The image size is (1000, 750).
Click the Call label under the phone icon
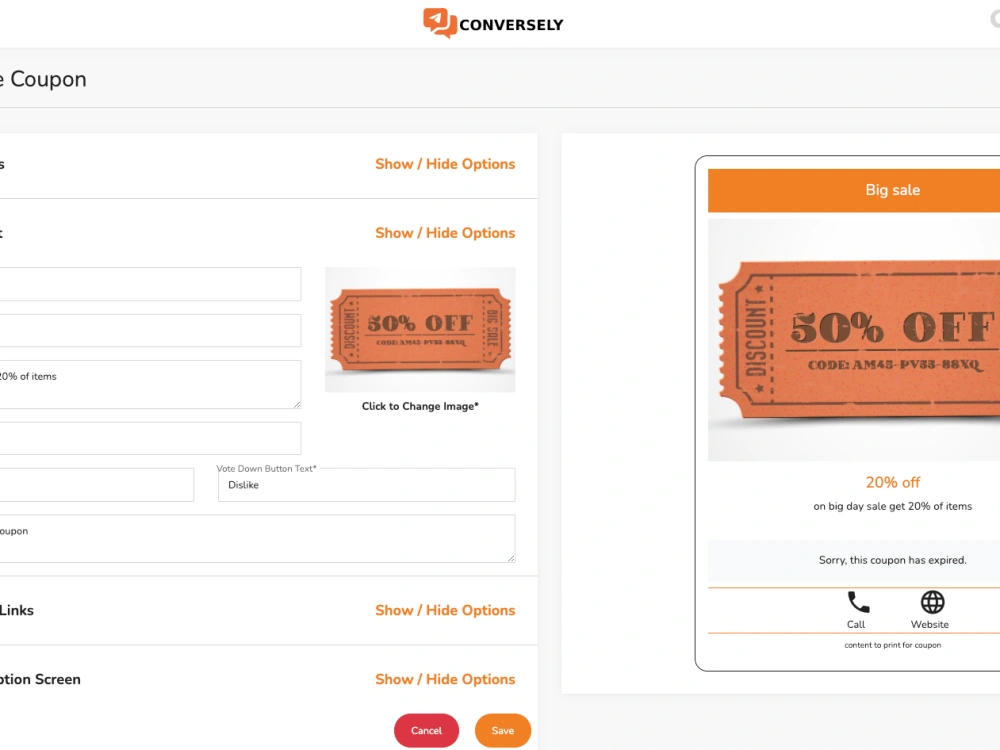(x=856, y=624)
